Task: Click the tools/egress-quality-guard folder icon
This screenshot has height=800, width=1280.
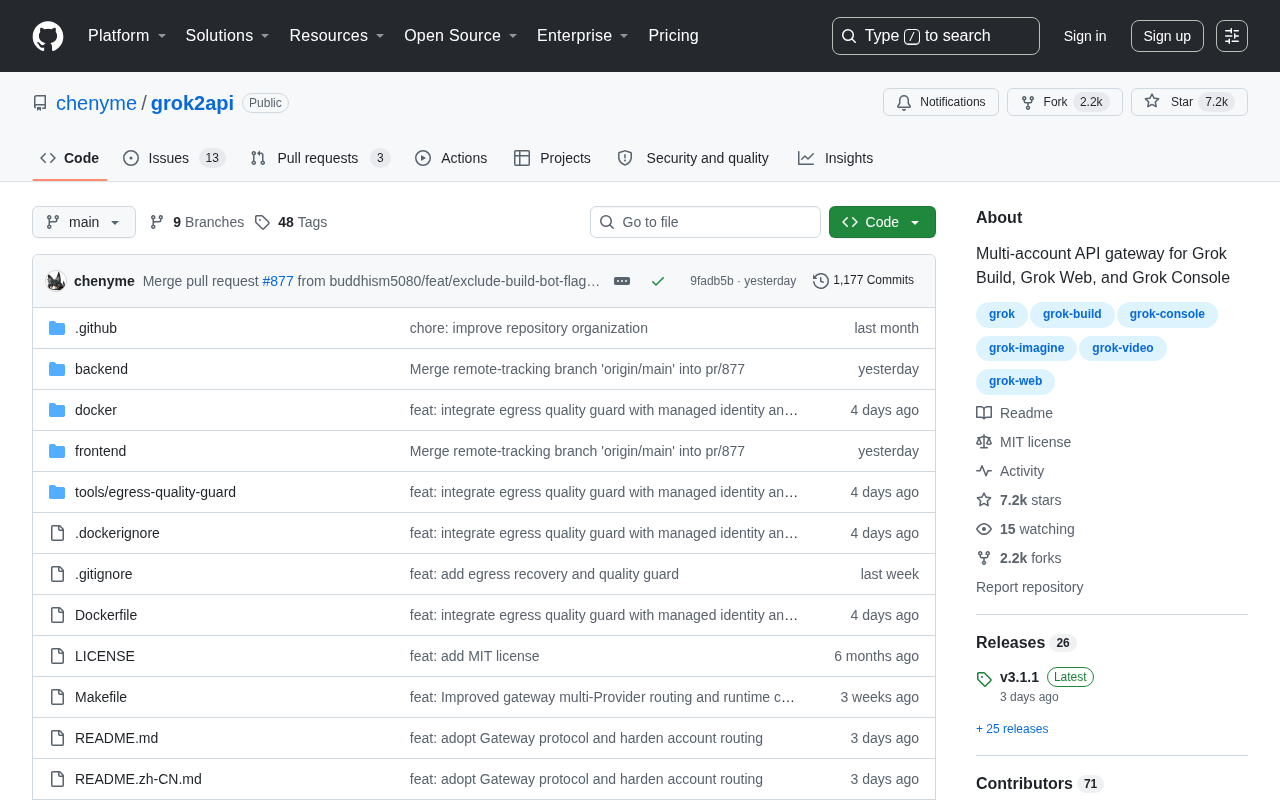Action: click(57, 492)
